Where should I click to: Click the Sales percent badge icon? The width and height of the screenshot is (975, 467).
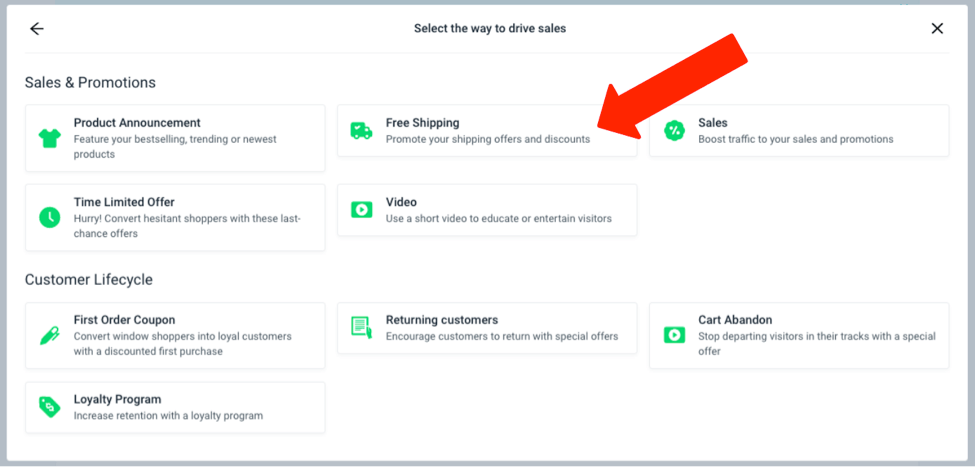point(674,130)
